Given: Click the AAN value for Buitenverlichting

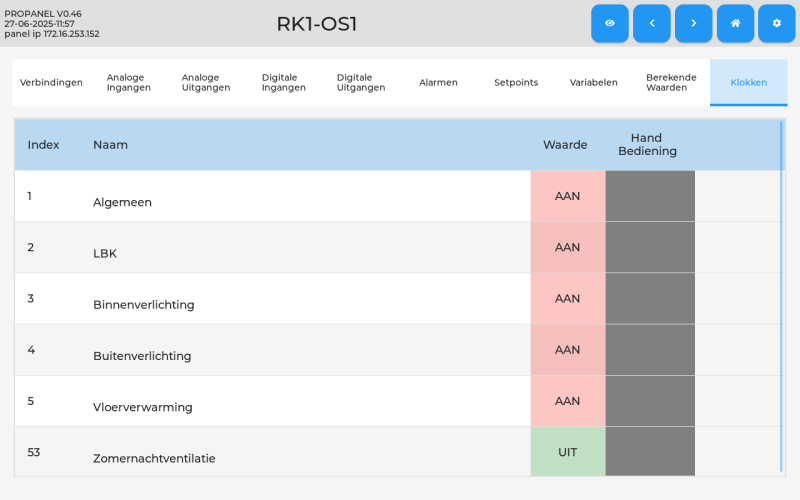Looking at the screenshot, I should pyautogui.click(x=568, y=350).
